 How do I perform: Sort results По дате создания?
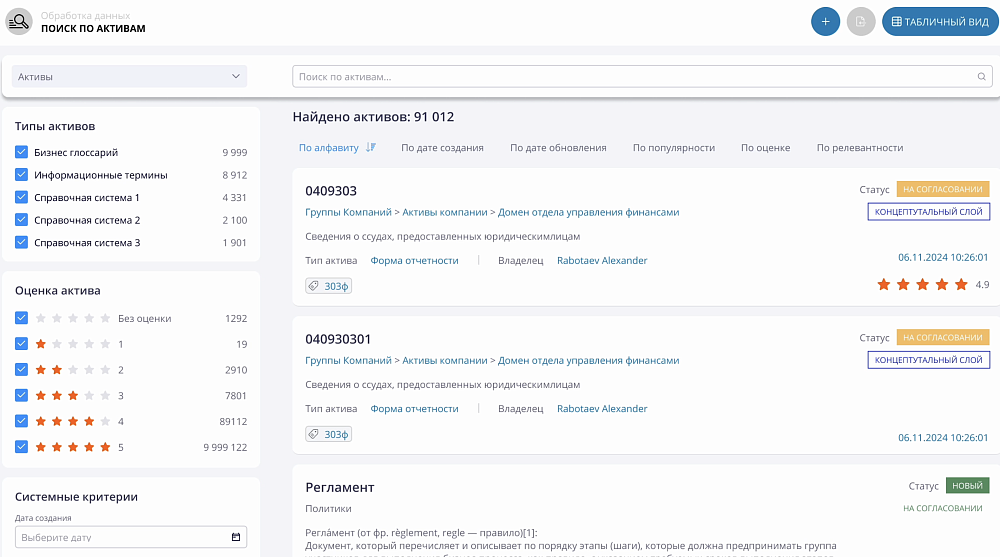pos(442,147)
